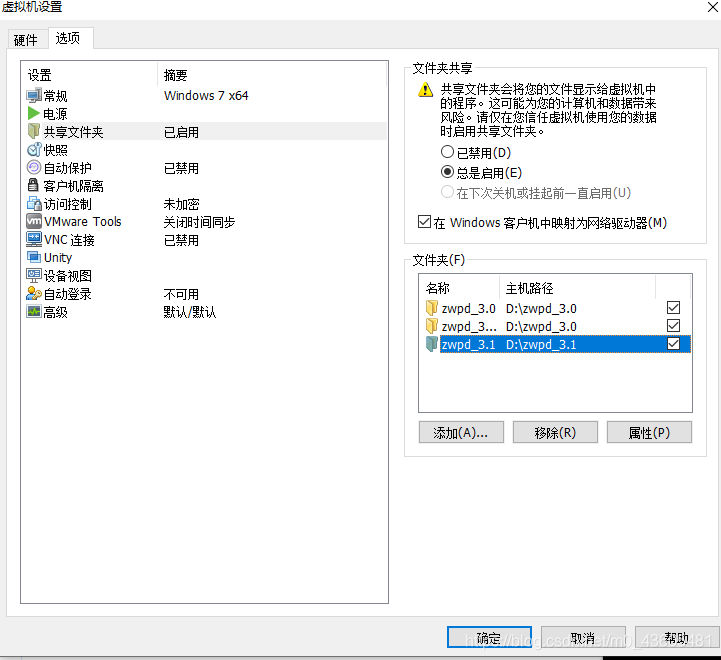Click the folder icon of zwpd_3... row
721x660 pixels.
(x=431, y=326)
